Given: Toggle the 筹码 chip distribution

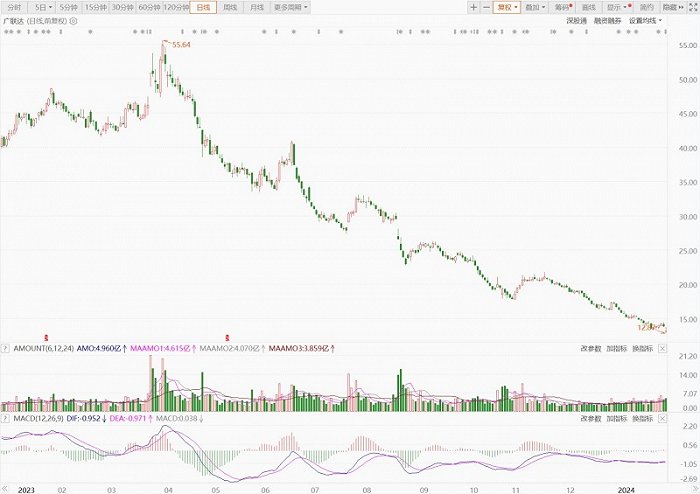Looking at the screenshot, I should 563,7.
